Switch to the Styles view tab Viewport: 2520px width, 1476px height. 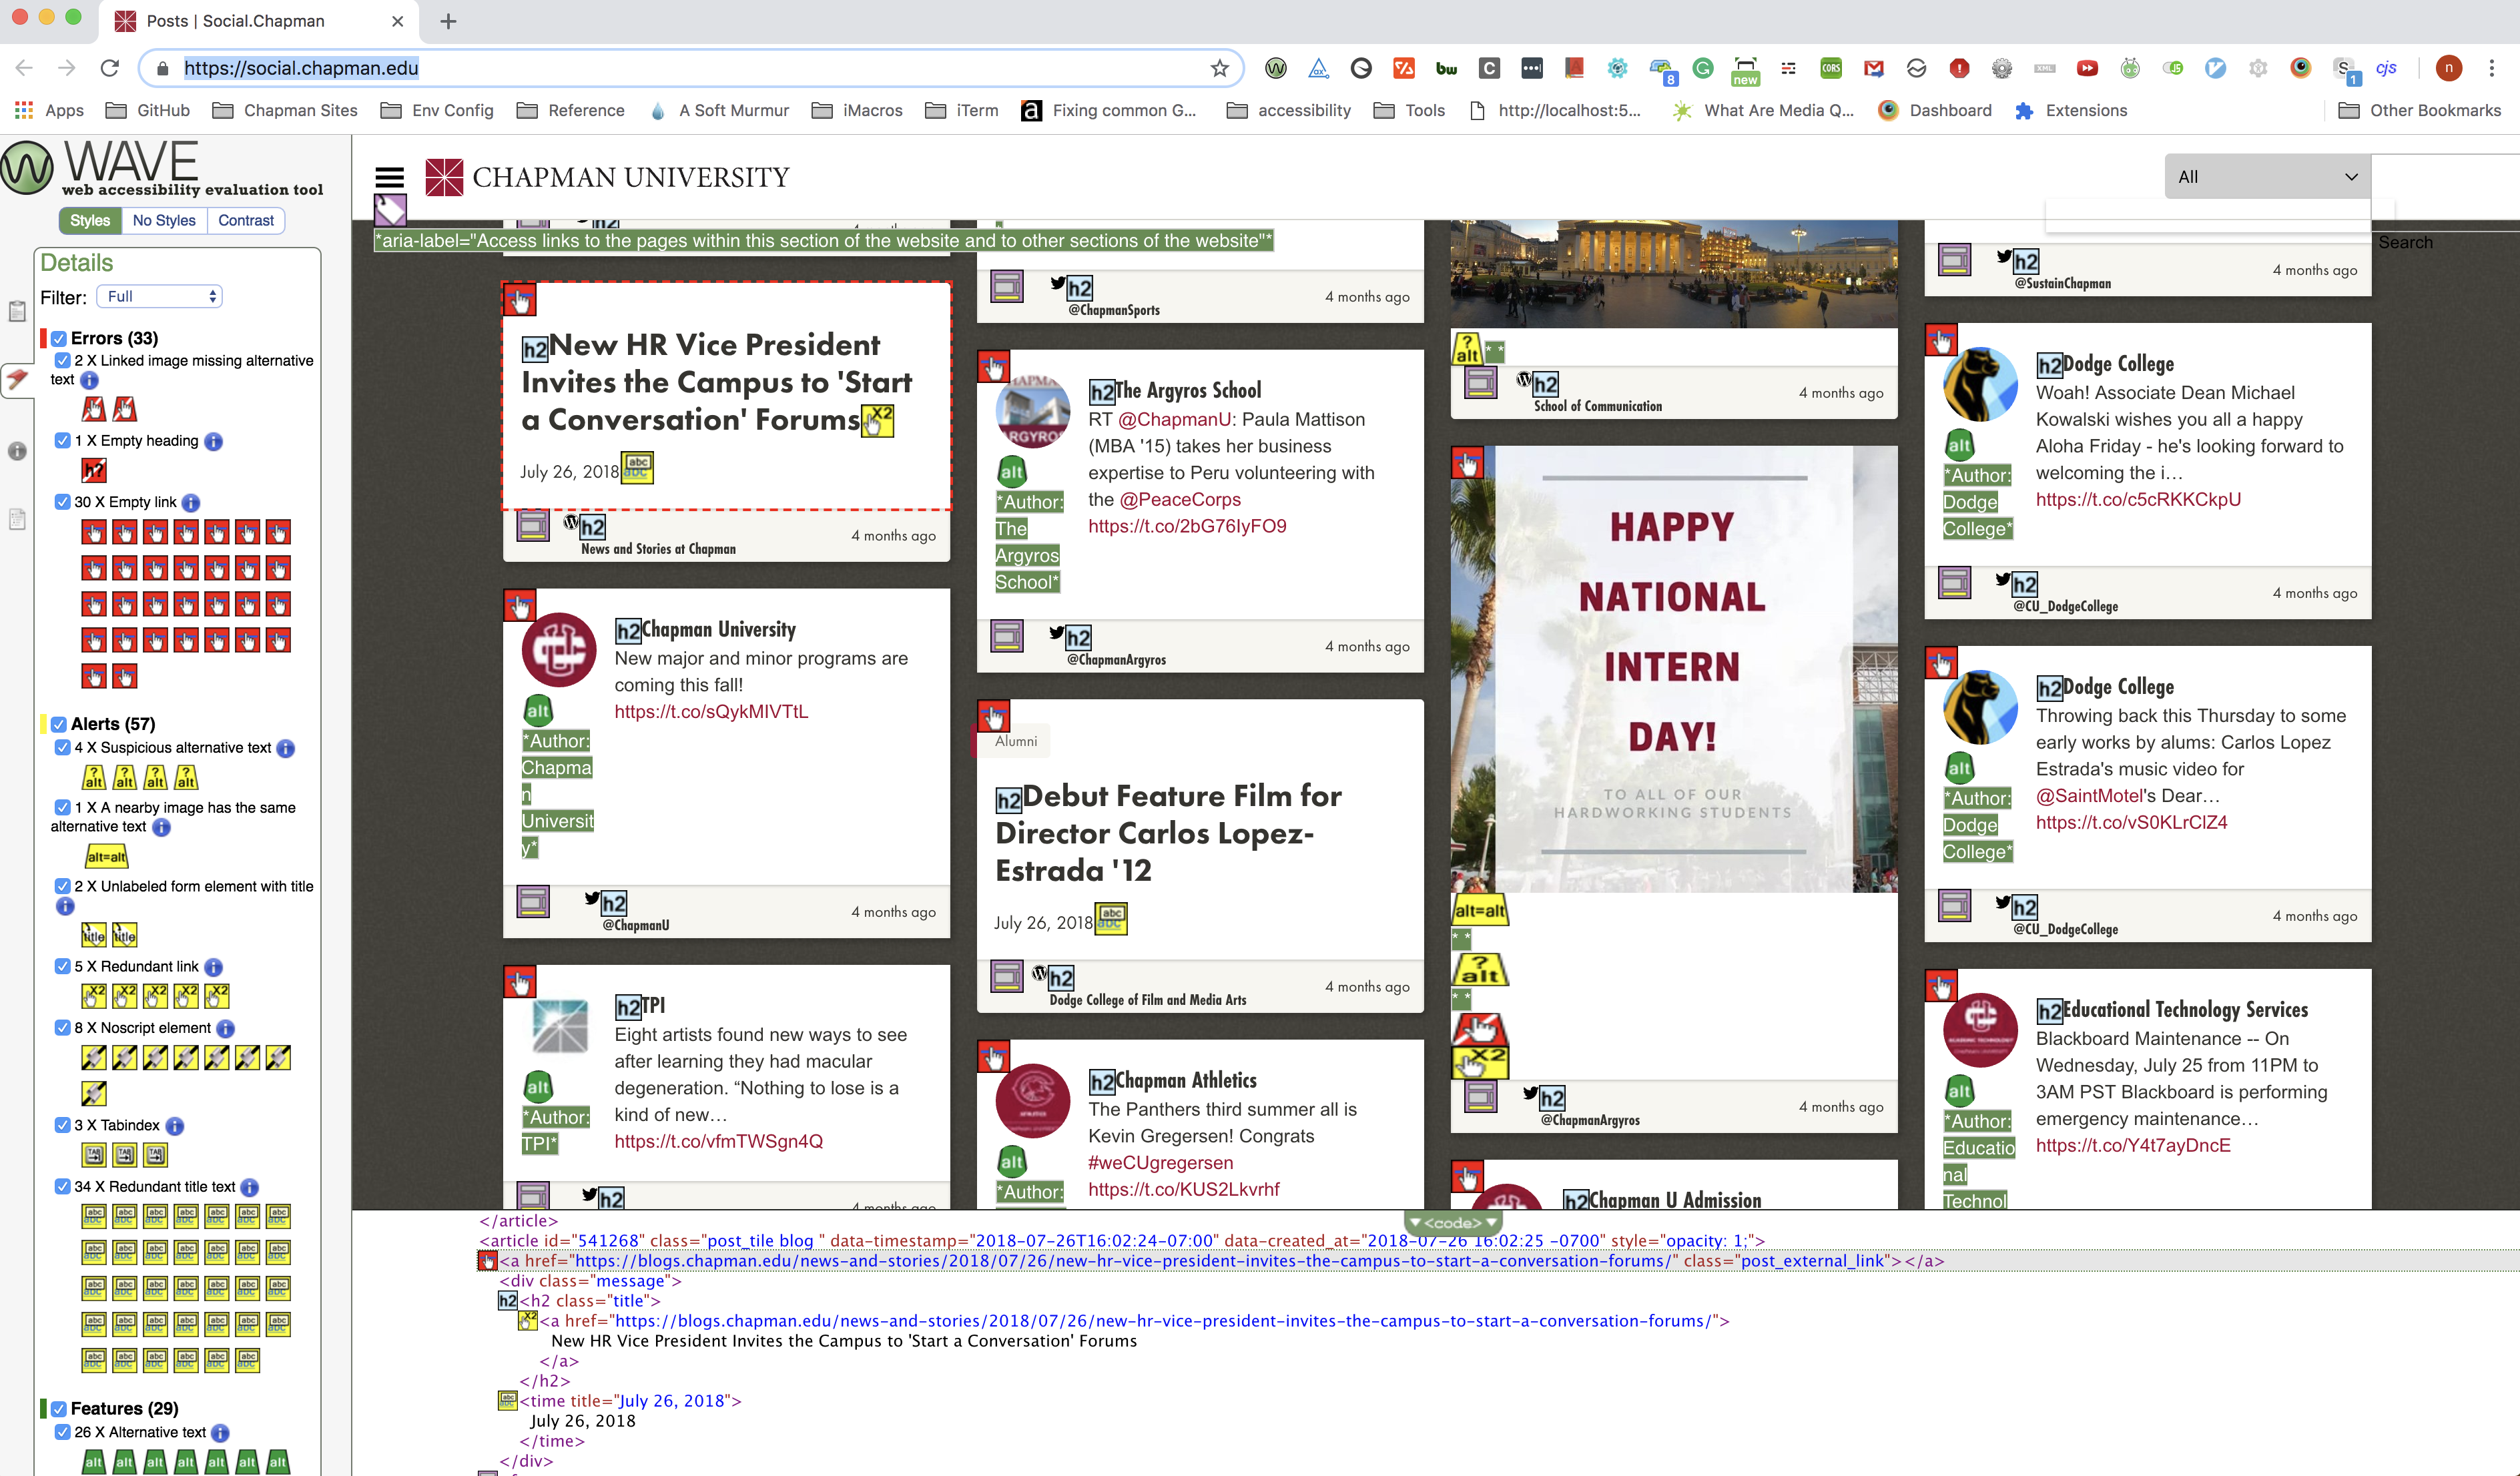89,220
